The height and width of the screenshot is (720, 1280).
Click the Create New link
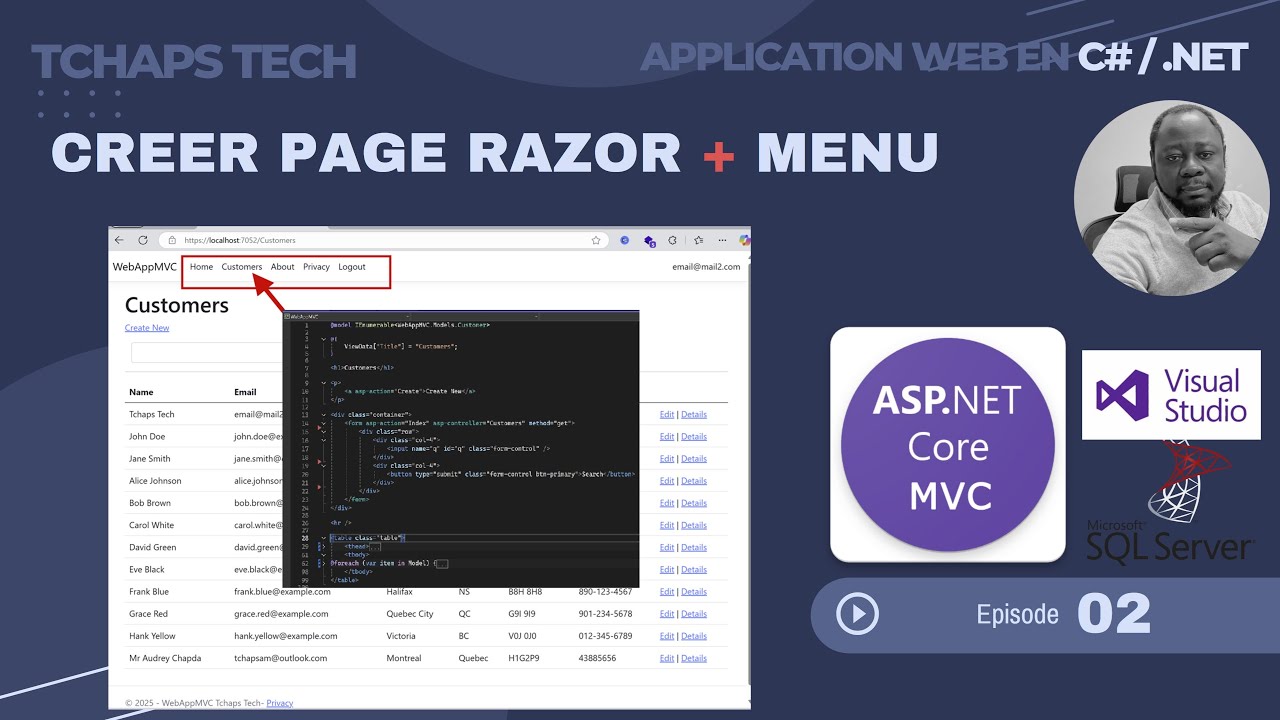147,328
